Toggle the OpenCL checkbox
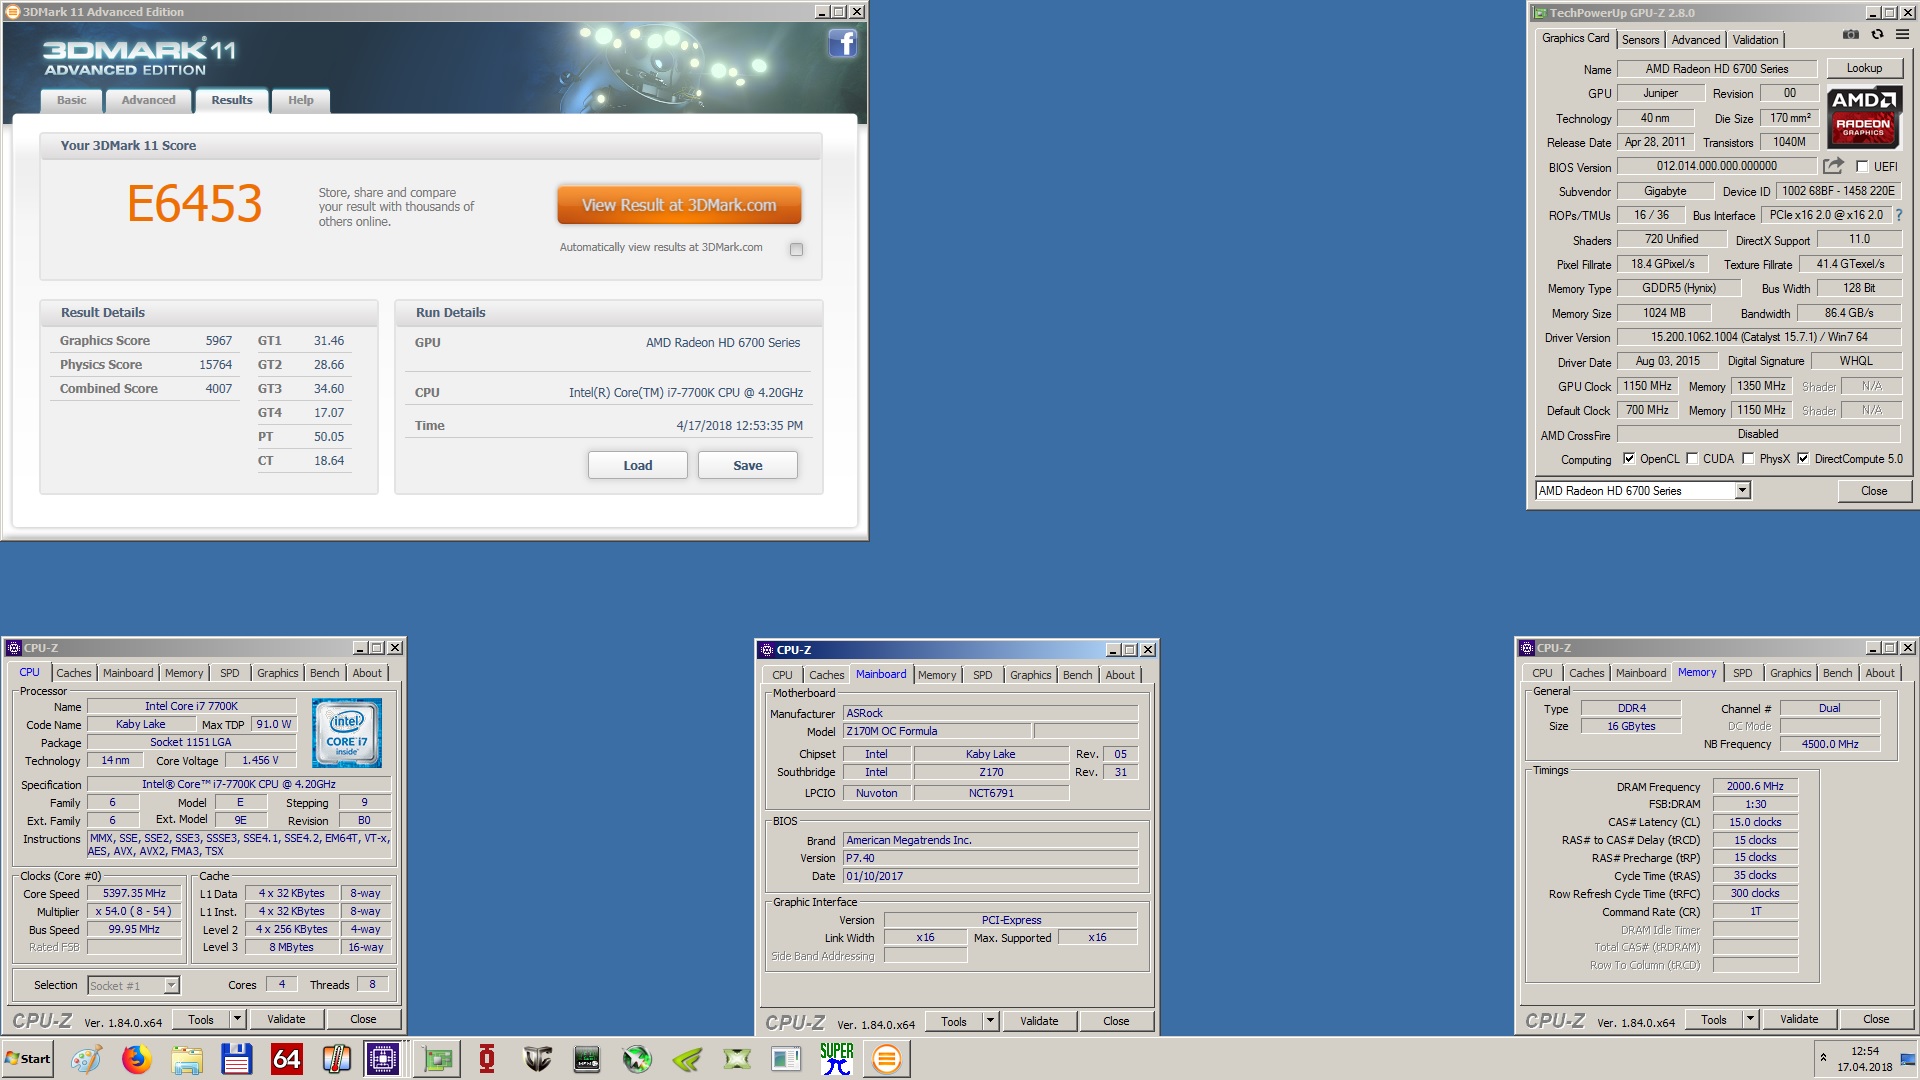 tap(1629, 459)
